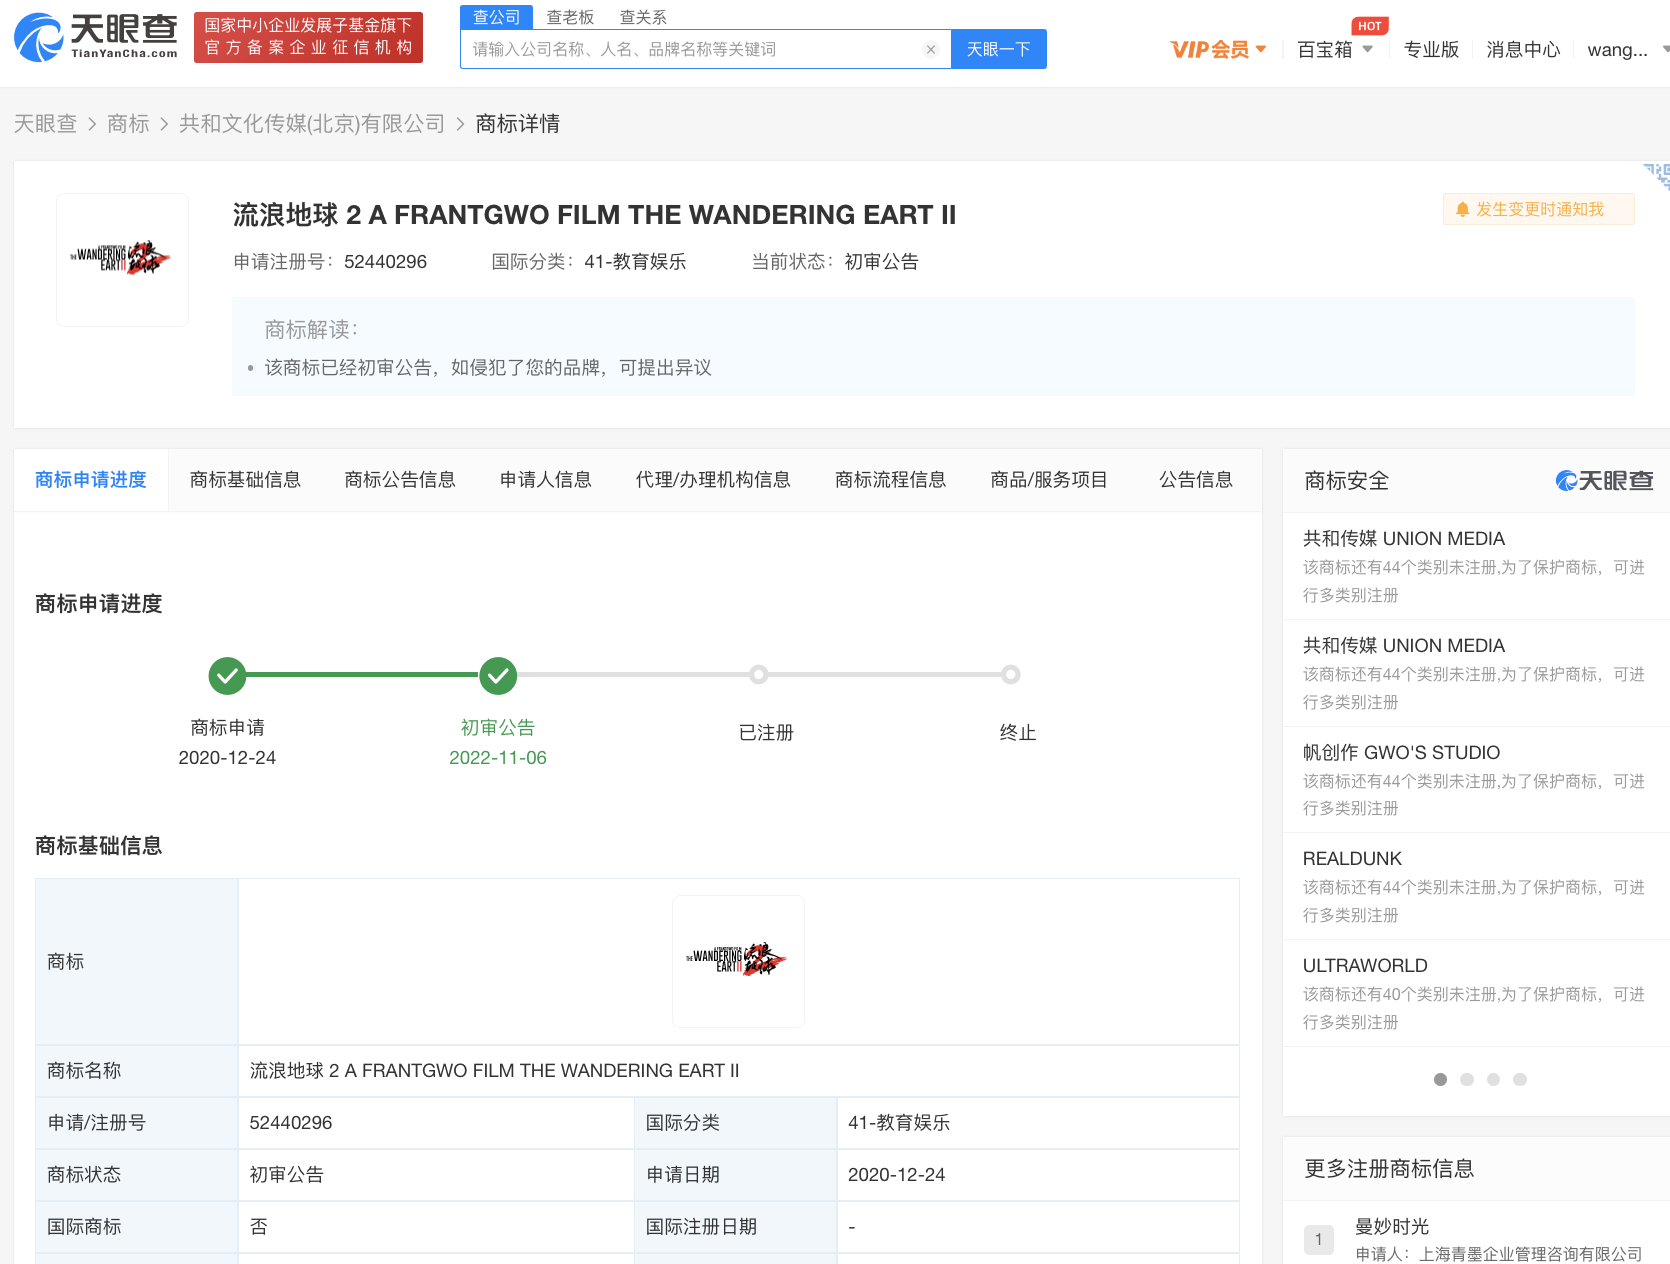Screen dimensions: 1670x1264
Task: Open 上海青墨企业管理咨询有限公司 applicant link
Action: point(1530,1254)
